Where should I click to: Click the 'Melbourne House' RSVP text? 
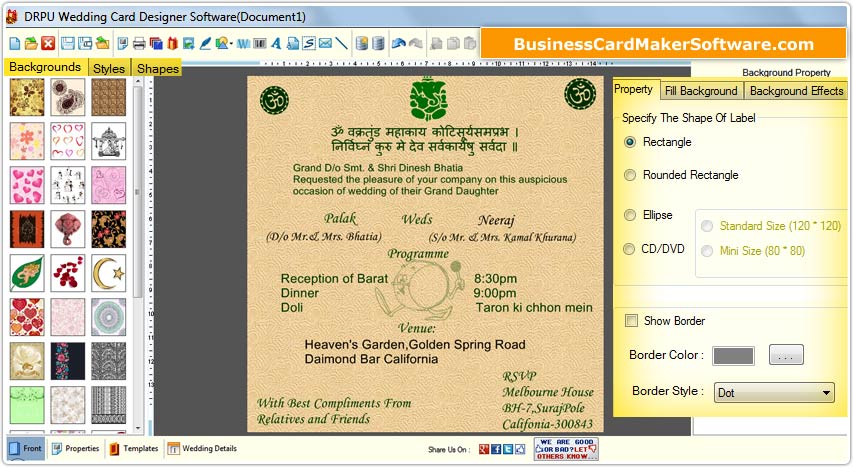tap(548, 392)
